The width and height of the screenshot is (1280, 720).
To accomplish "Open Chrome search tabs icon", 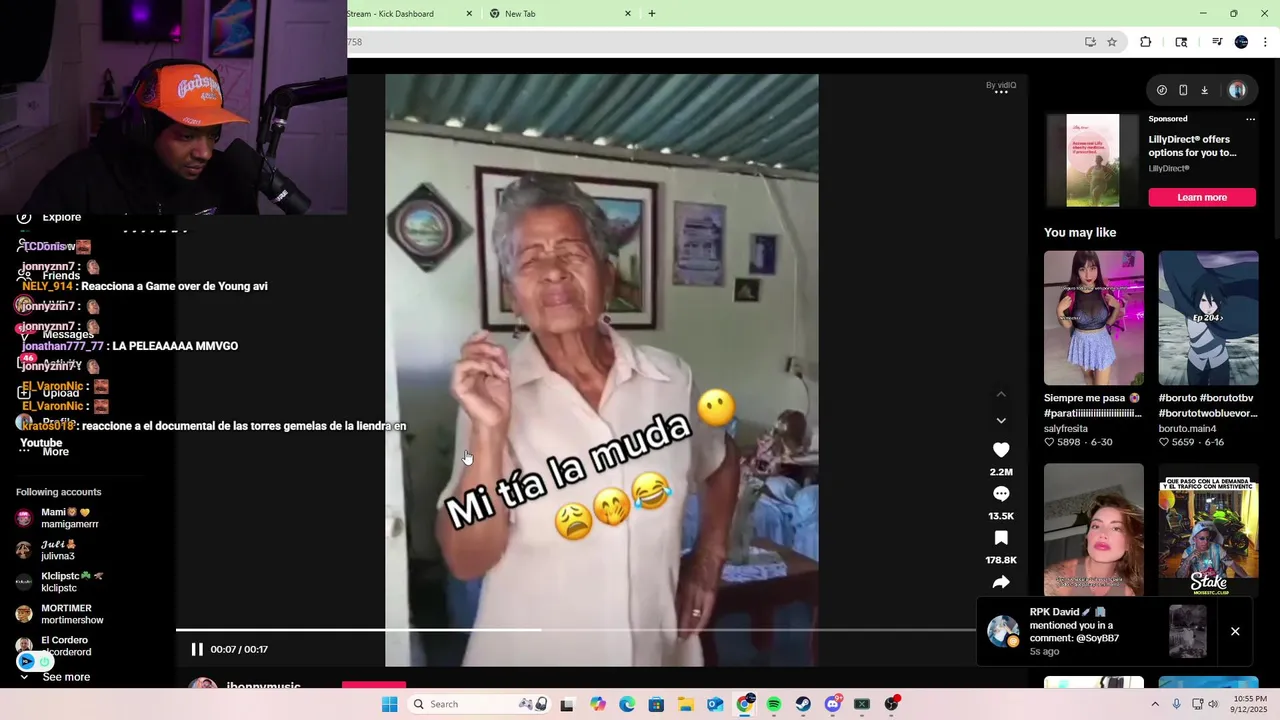I will 1181,42.
